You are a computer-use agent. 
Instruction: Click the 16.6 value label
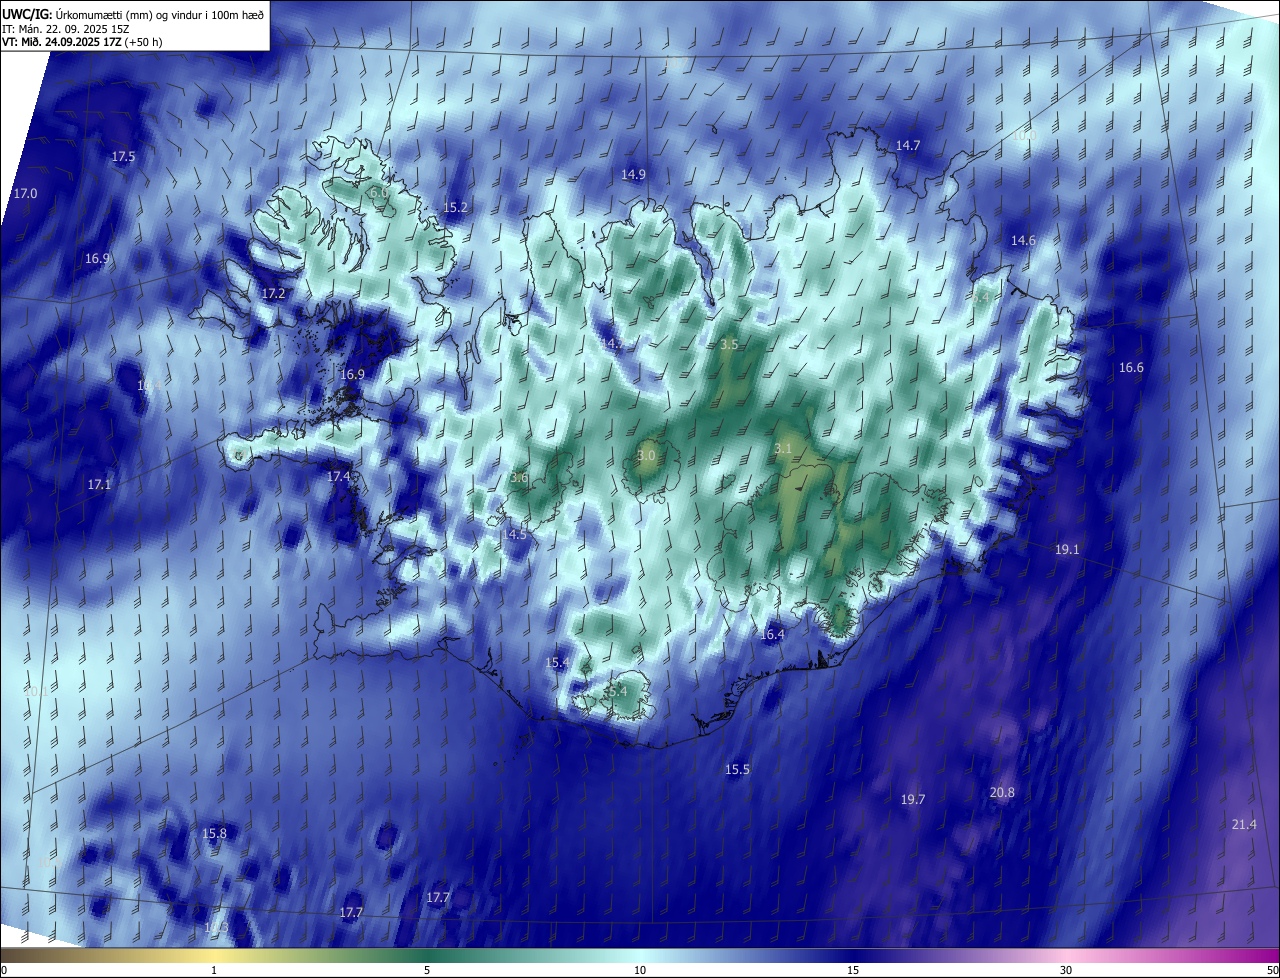[x=1131, y=368]
